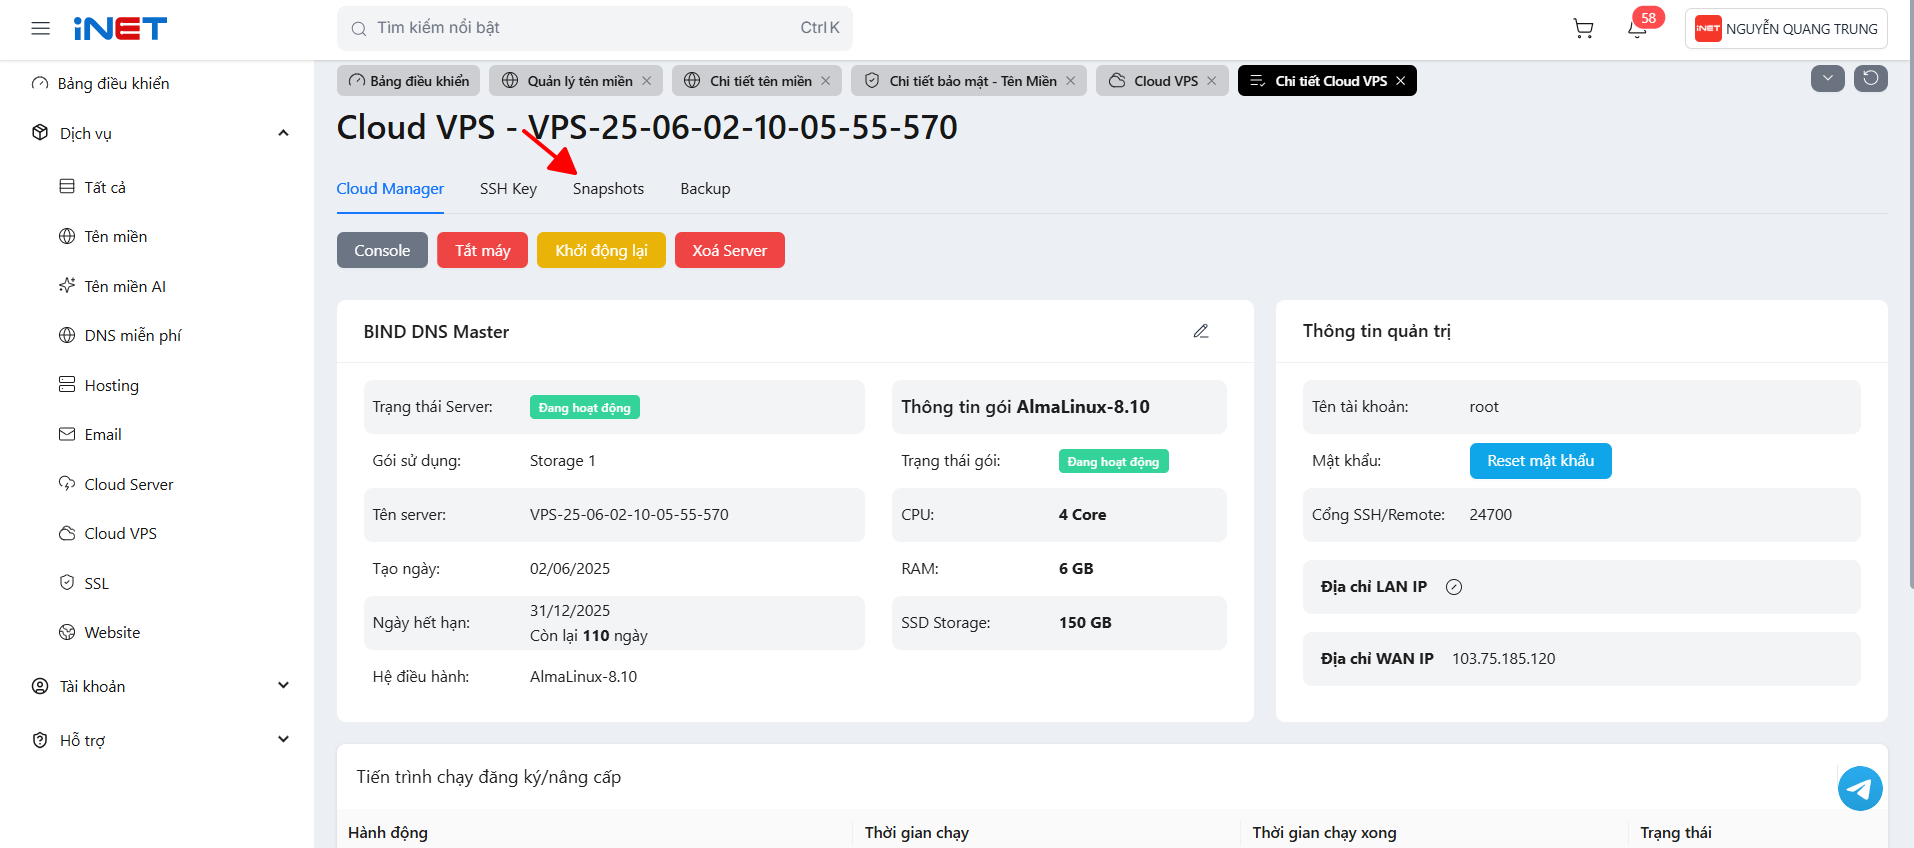Click the Hành động column header
Viewport: 1914px width, 848px height.
coord(388,833)
